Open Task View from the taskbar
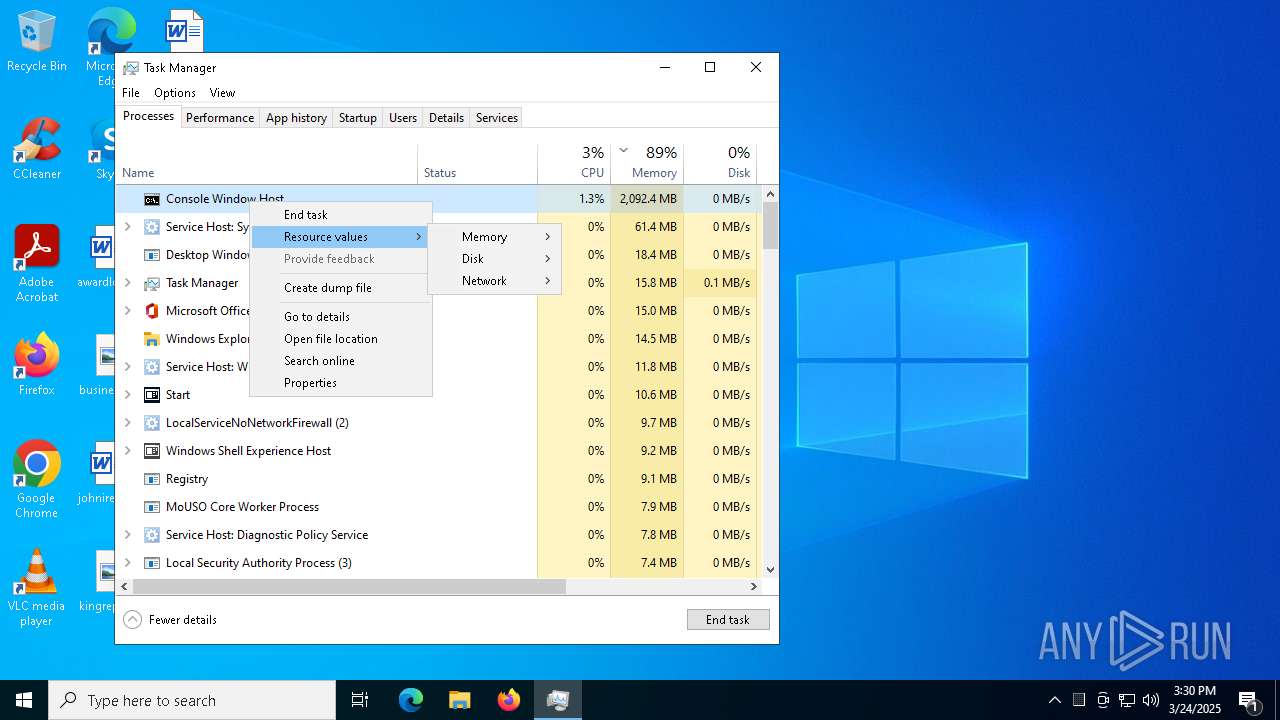Viewport: 1280px width, 720px height. (360, 700)
